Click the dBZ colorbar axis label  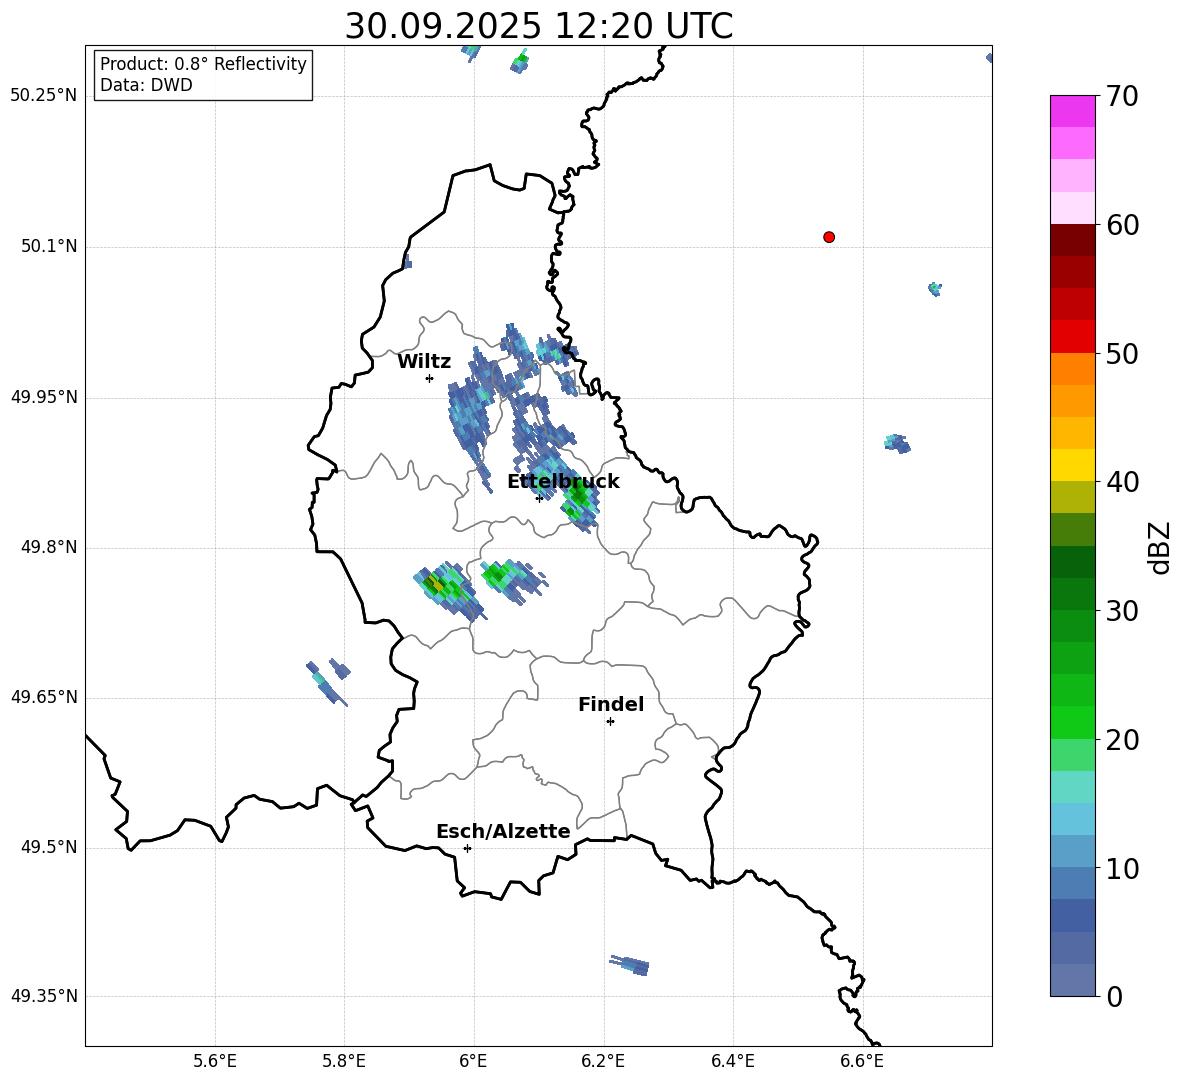point(1159,547)
